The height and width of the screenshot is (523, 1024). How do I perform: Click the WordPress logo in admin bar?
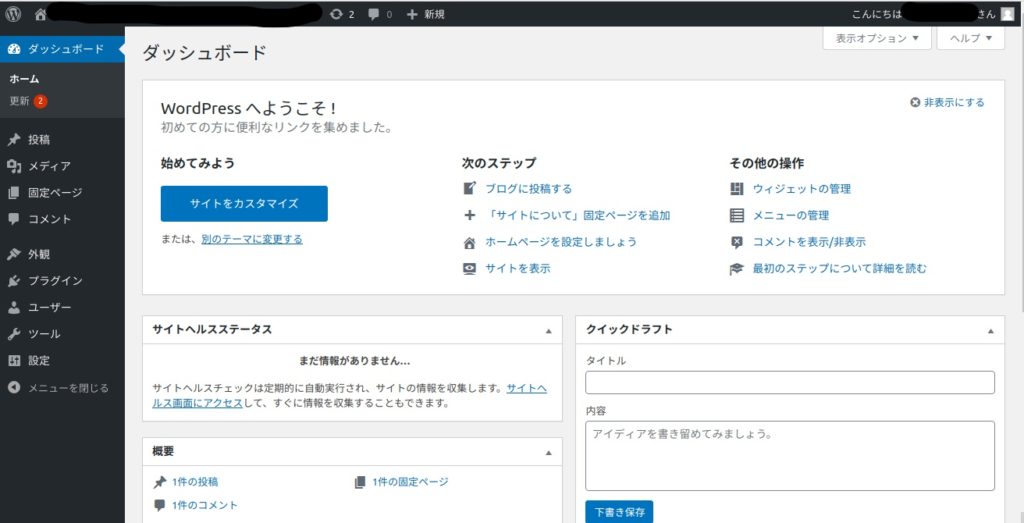(x=13, y=14)
